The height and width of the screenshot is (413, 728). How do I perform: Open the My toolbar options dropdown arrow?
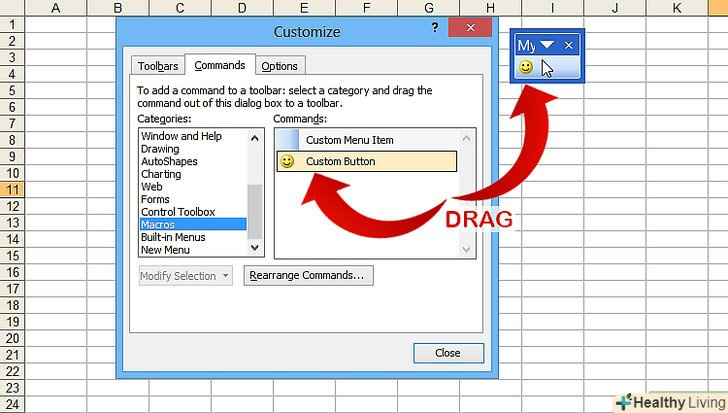pos(549,45)
